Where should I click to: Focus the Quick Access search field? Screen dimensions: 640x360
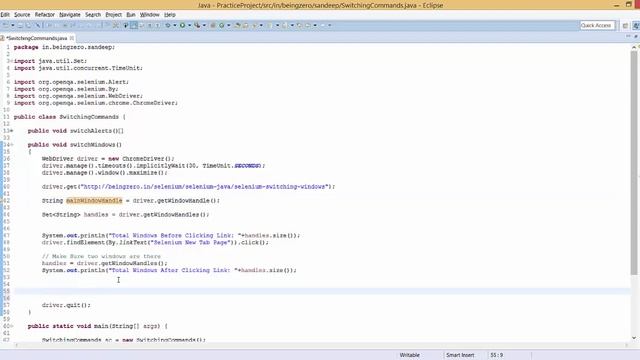point(597,25)
